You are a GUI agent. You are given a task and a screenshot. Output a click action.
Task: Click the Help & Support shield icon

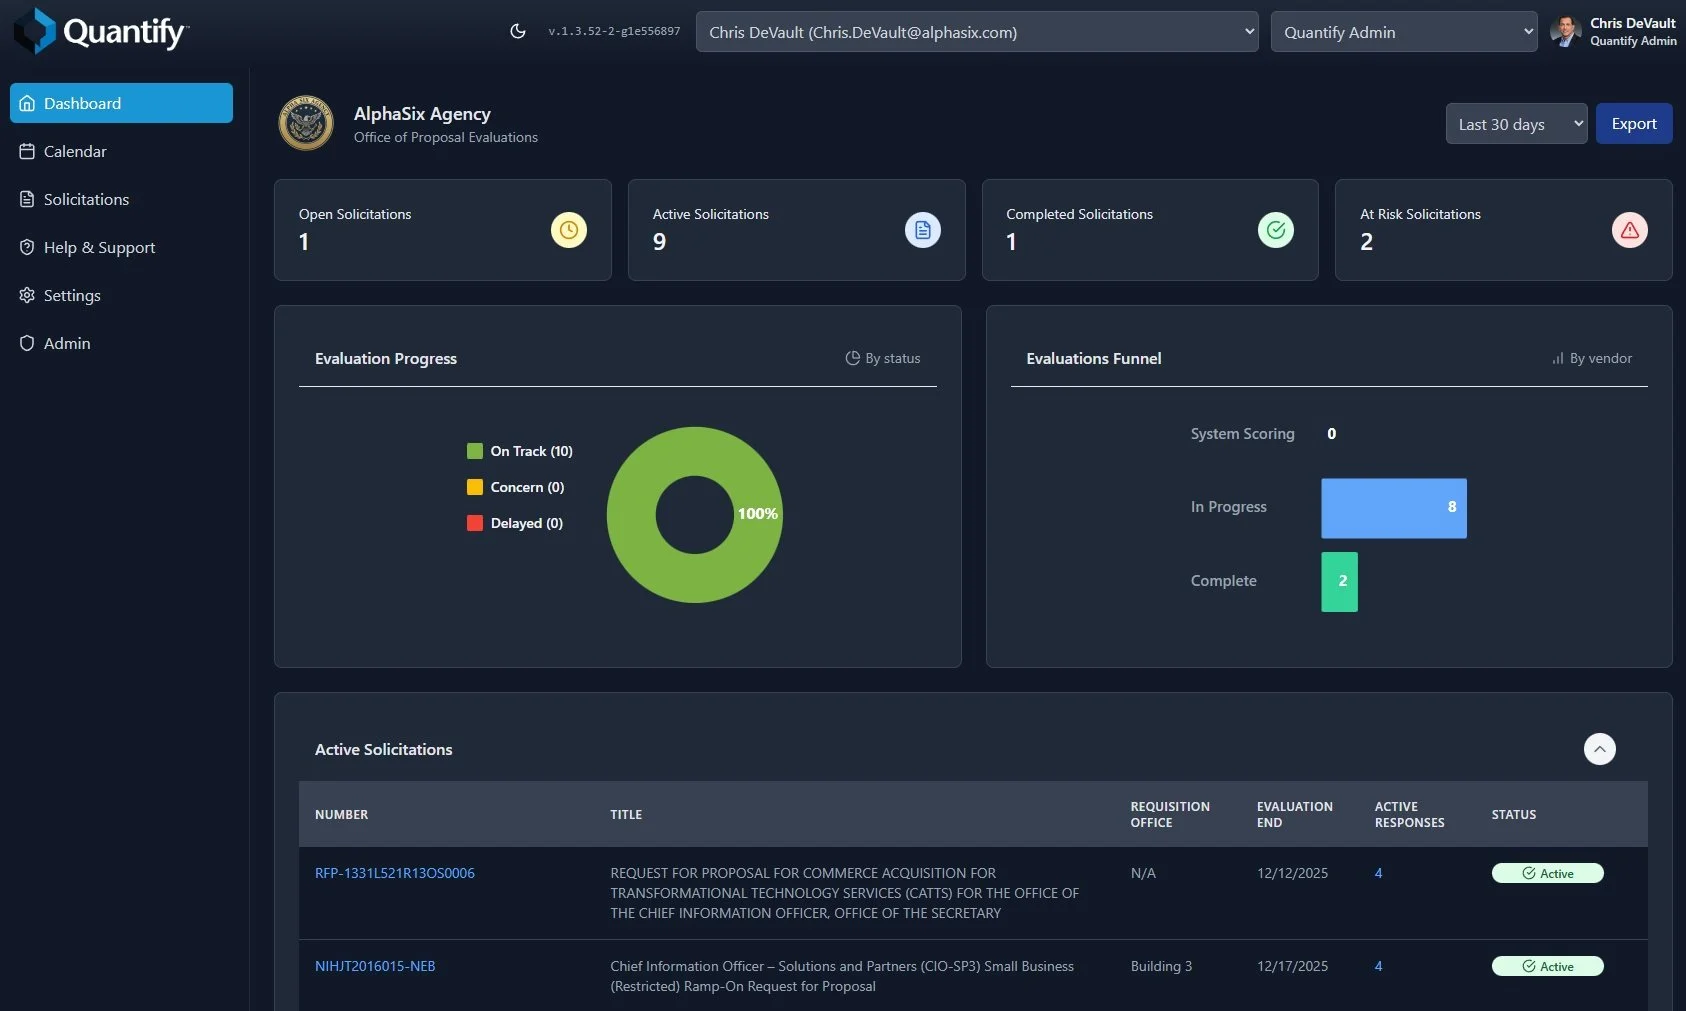point(27,247)
